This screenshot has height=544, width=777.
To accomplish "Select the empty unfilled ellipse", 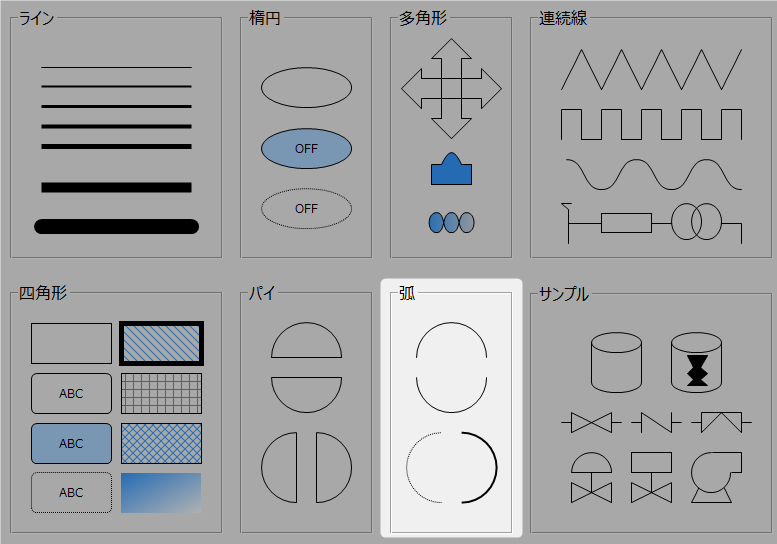I will [x=306, y=88].
